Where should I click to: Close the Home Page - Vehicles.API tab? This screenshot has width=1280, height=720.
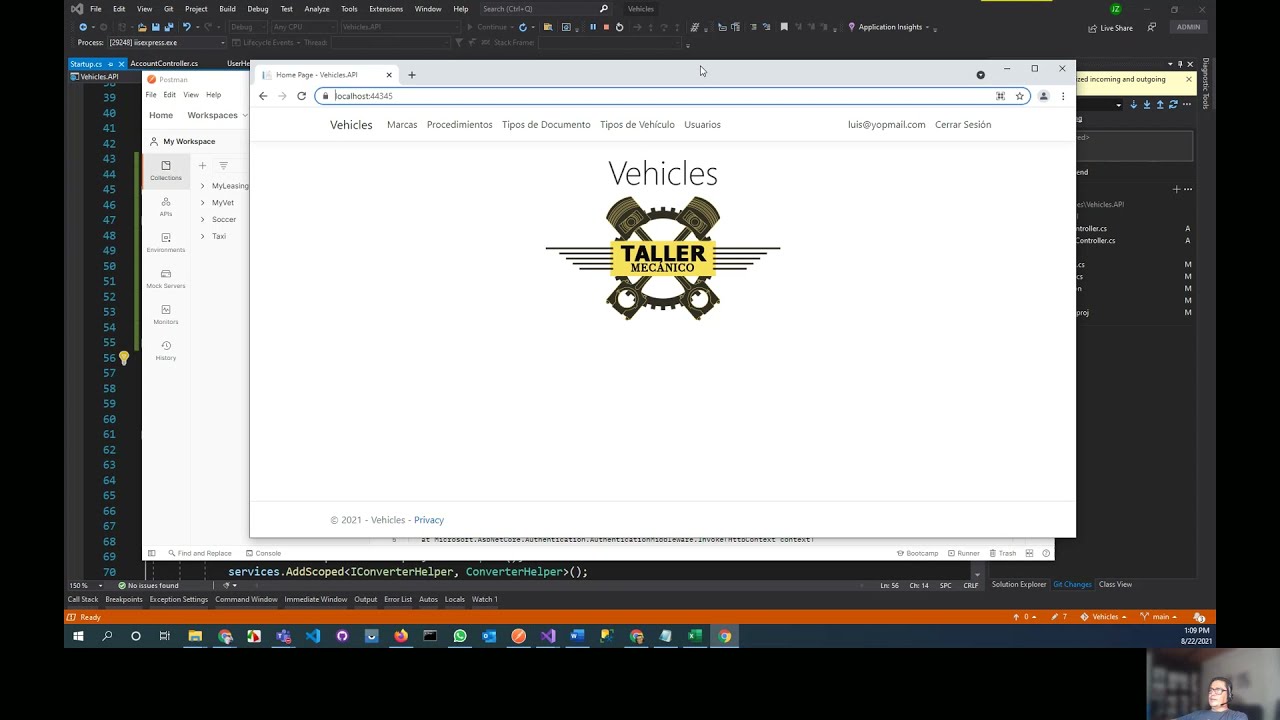tap(389, 75)
